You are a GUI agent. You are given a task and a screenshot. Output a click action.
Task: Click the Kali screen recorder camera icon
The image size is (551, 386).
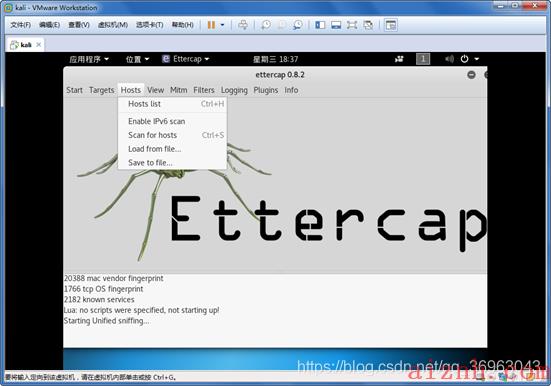(x=399, y=59)
